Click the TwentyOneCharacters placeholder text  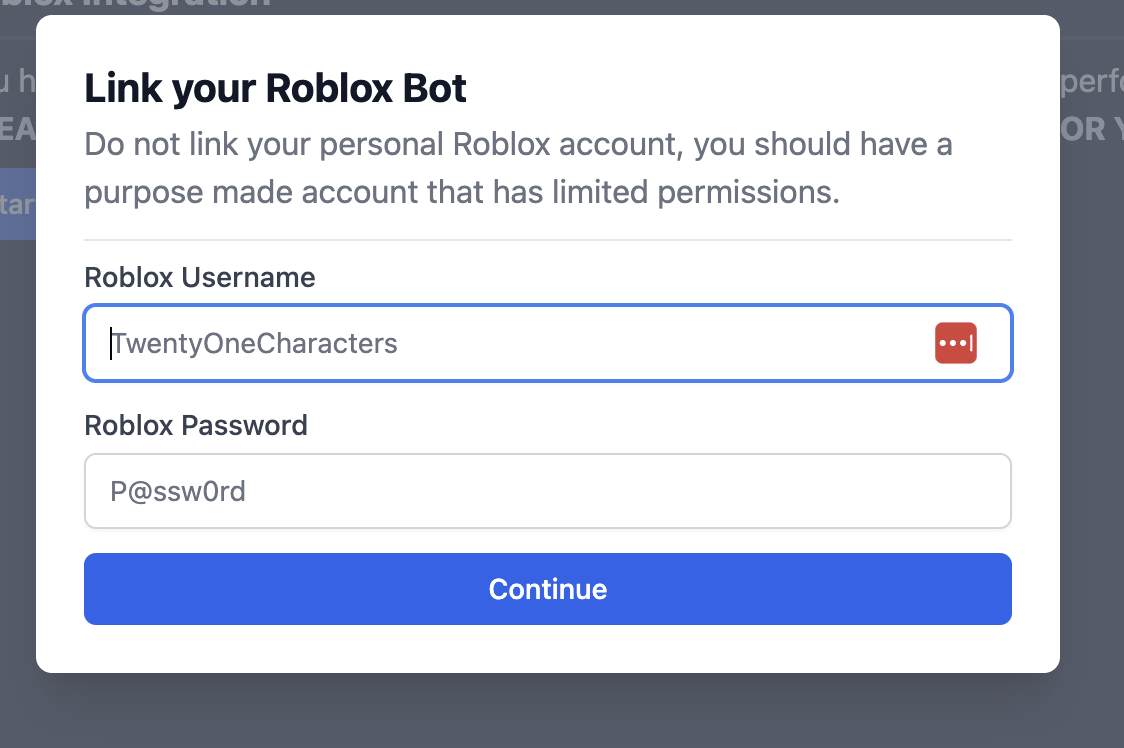(x=255, y=344)
